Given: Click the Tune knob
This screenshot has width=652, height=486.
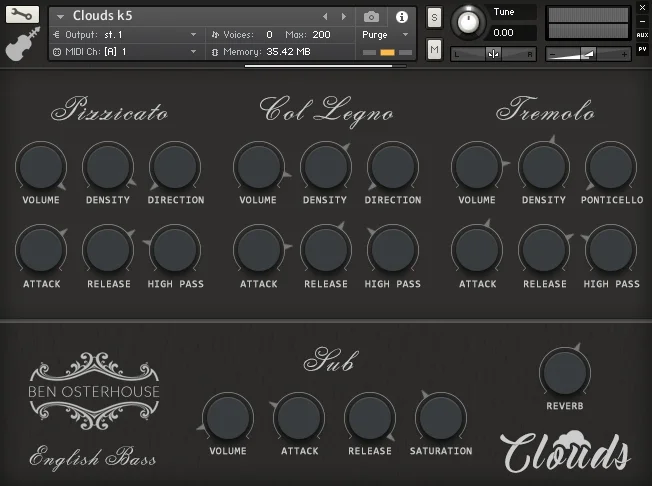Looking at the screenshot, I should (x=468, y=22).
